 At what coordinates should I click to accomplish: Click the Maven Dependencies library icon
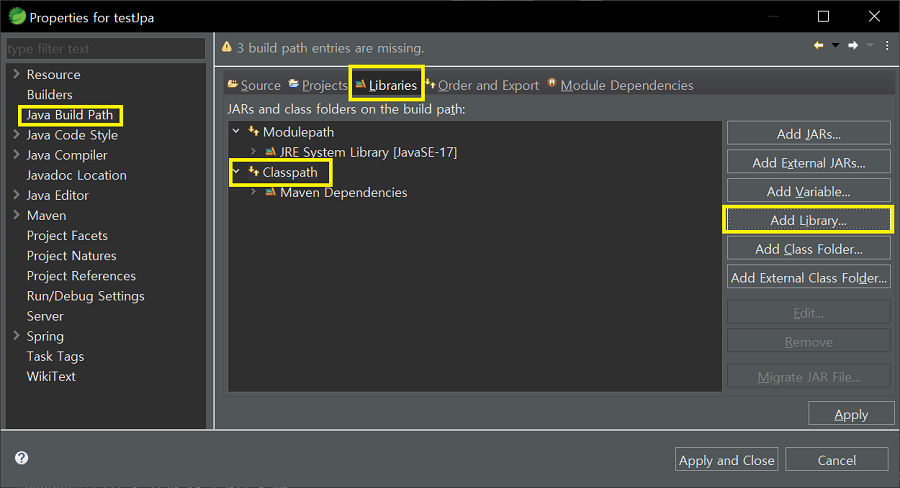point(271,192)
